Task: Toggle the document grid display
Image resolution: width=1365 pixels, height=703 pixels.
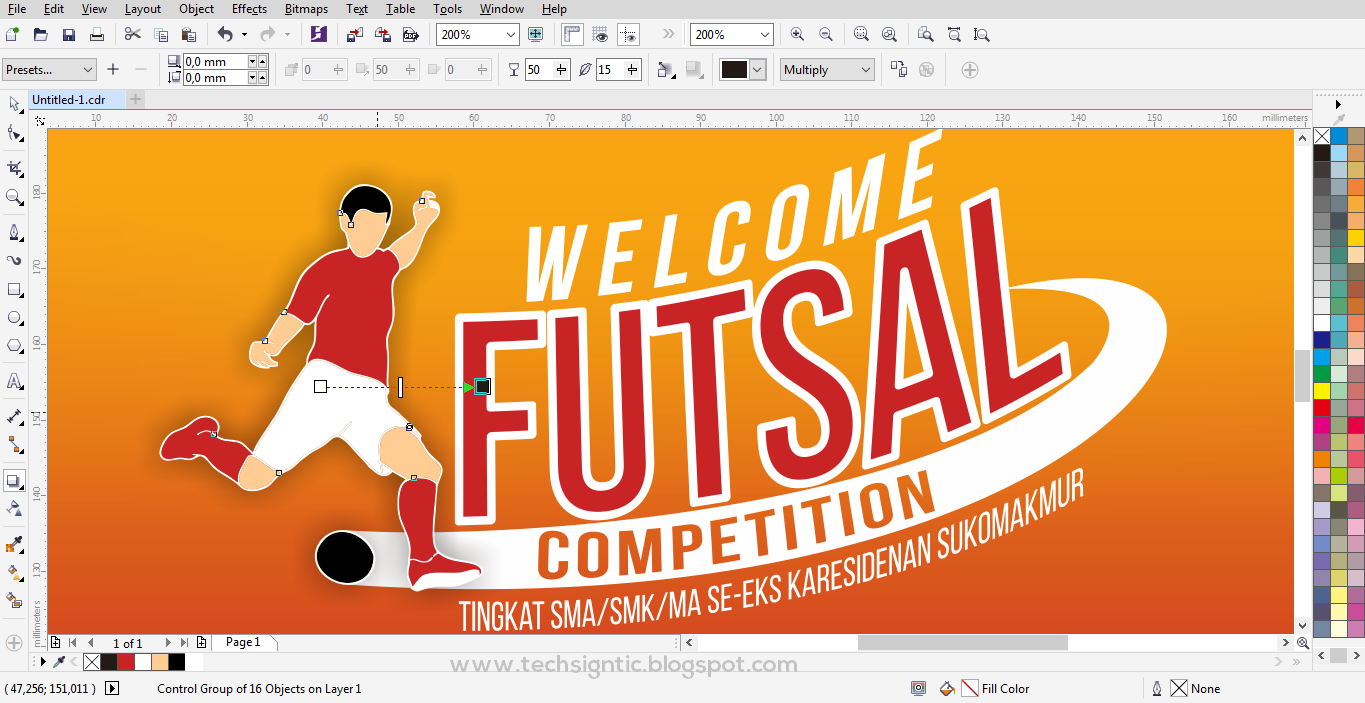Action: [x=600, y=34]
